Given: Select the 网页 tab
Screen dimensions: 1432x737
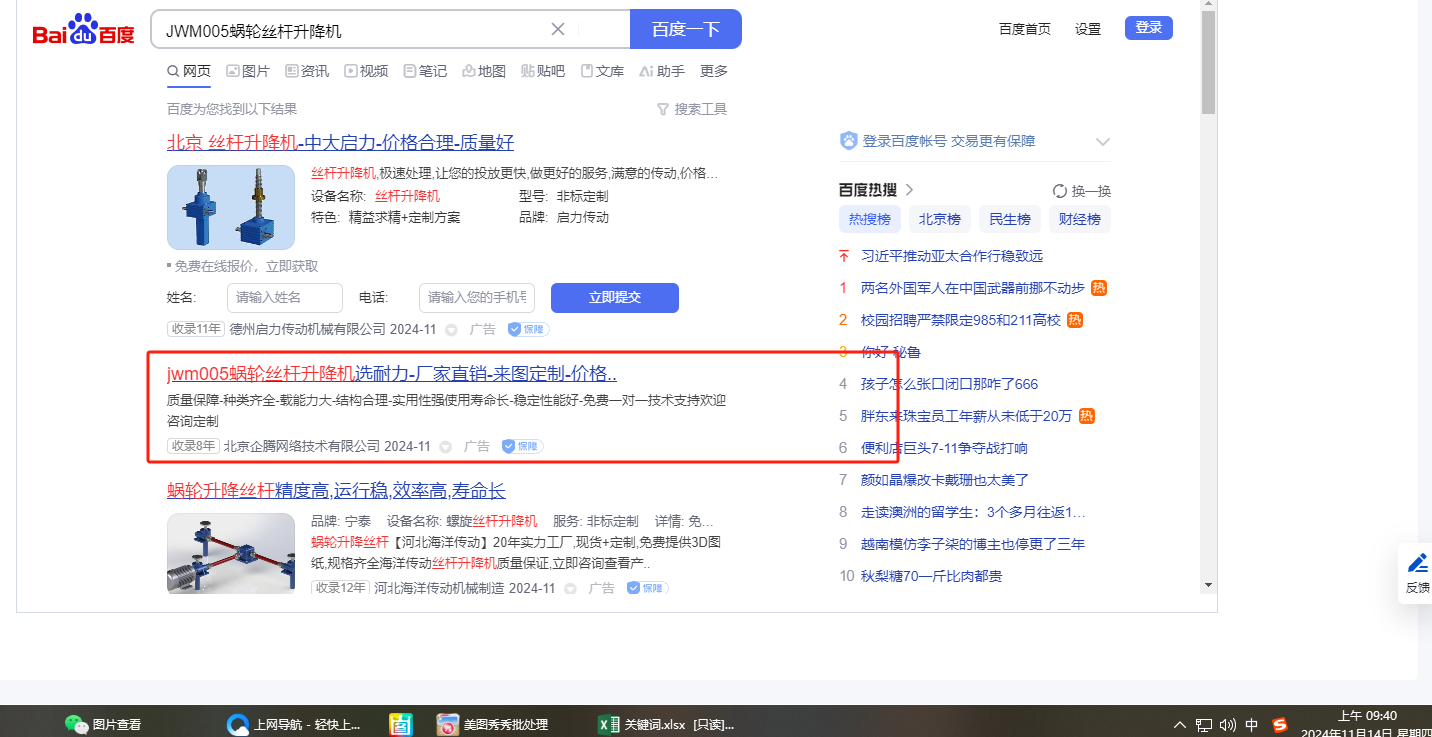Looking at the screenshot, I should pos(189,71).
